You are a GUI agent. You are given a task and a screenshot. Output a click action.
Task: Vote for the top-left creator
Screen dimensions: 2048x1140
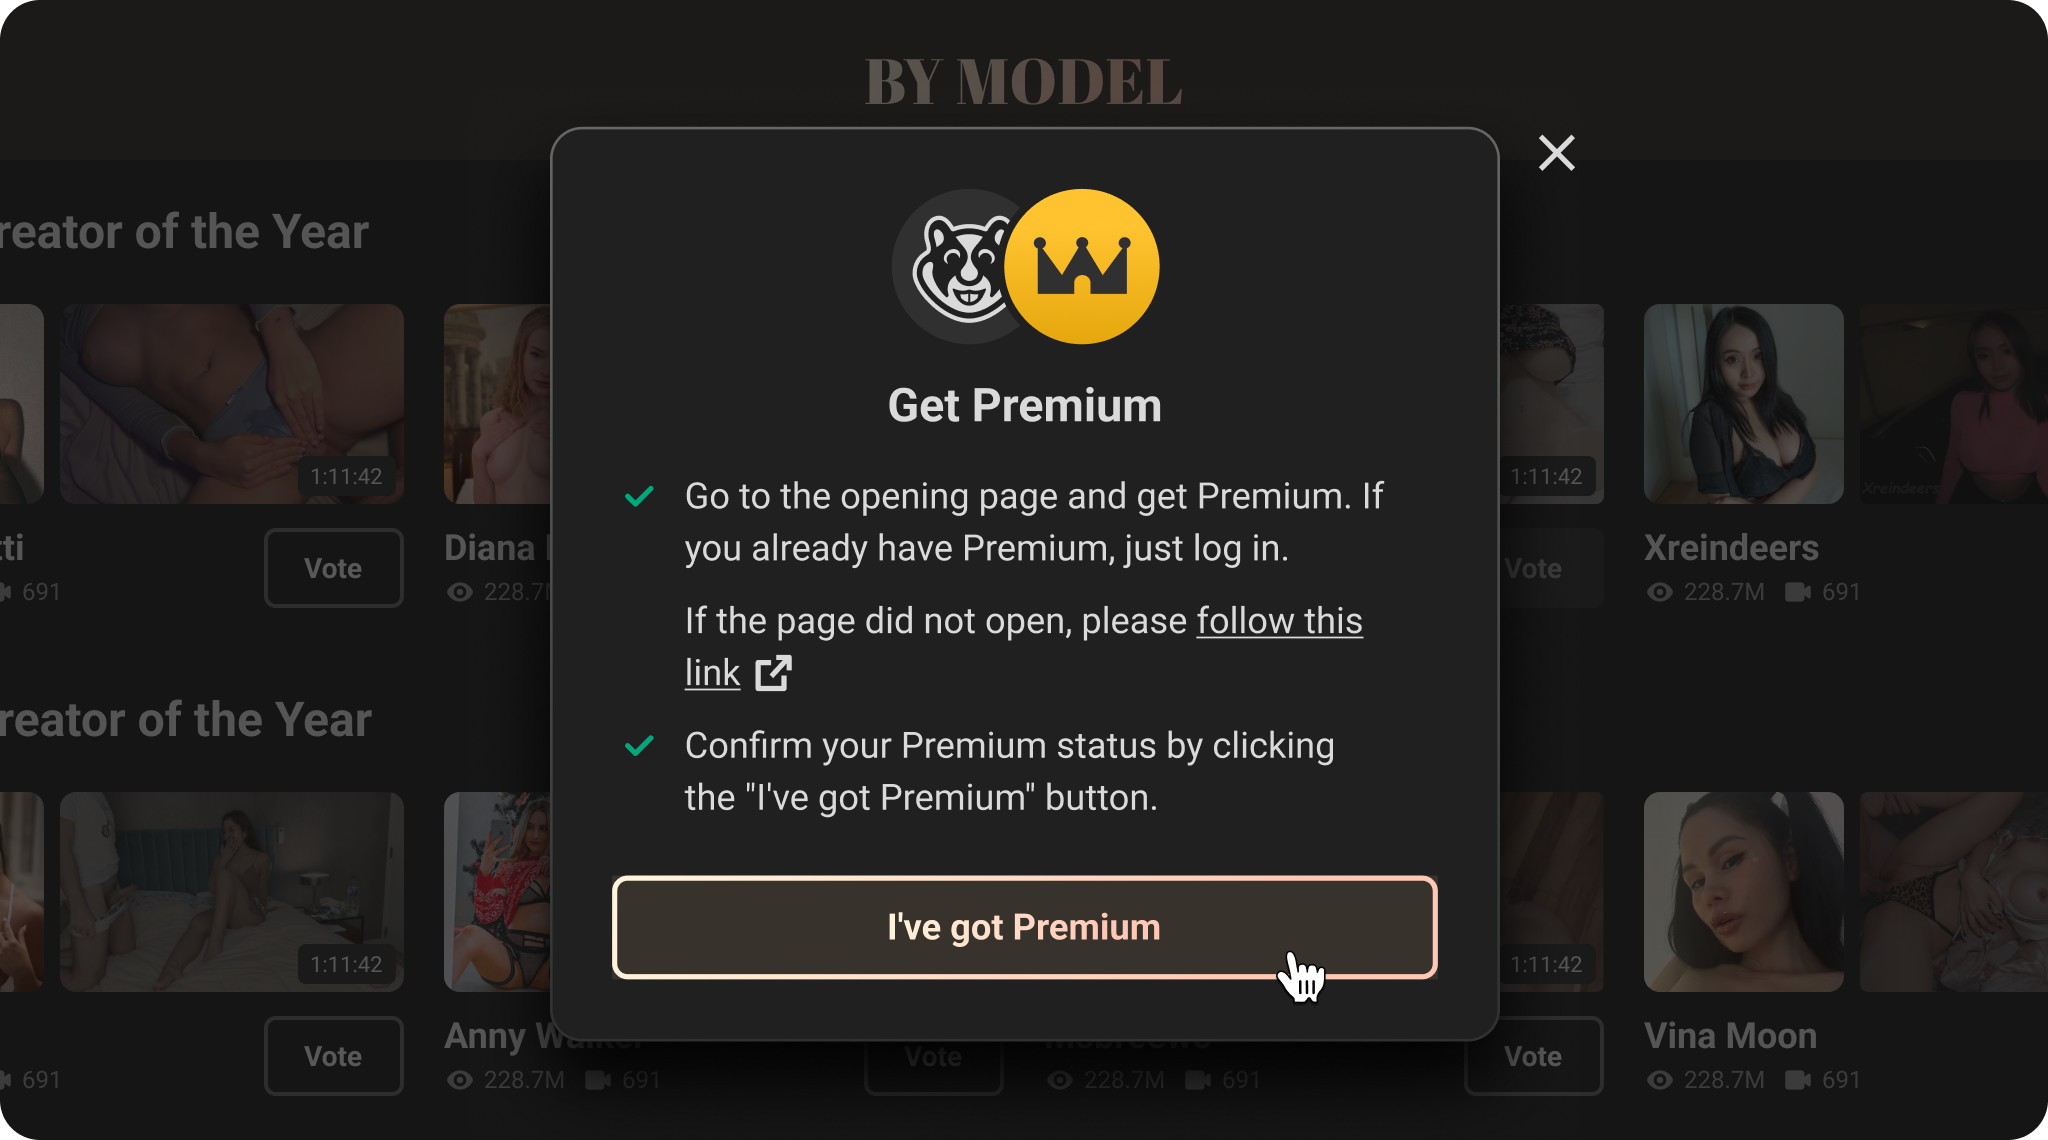(x=333, y=568)
